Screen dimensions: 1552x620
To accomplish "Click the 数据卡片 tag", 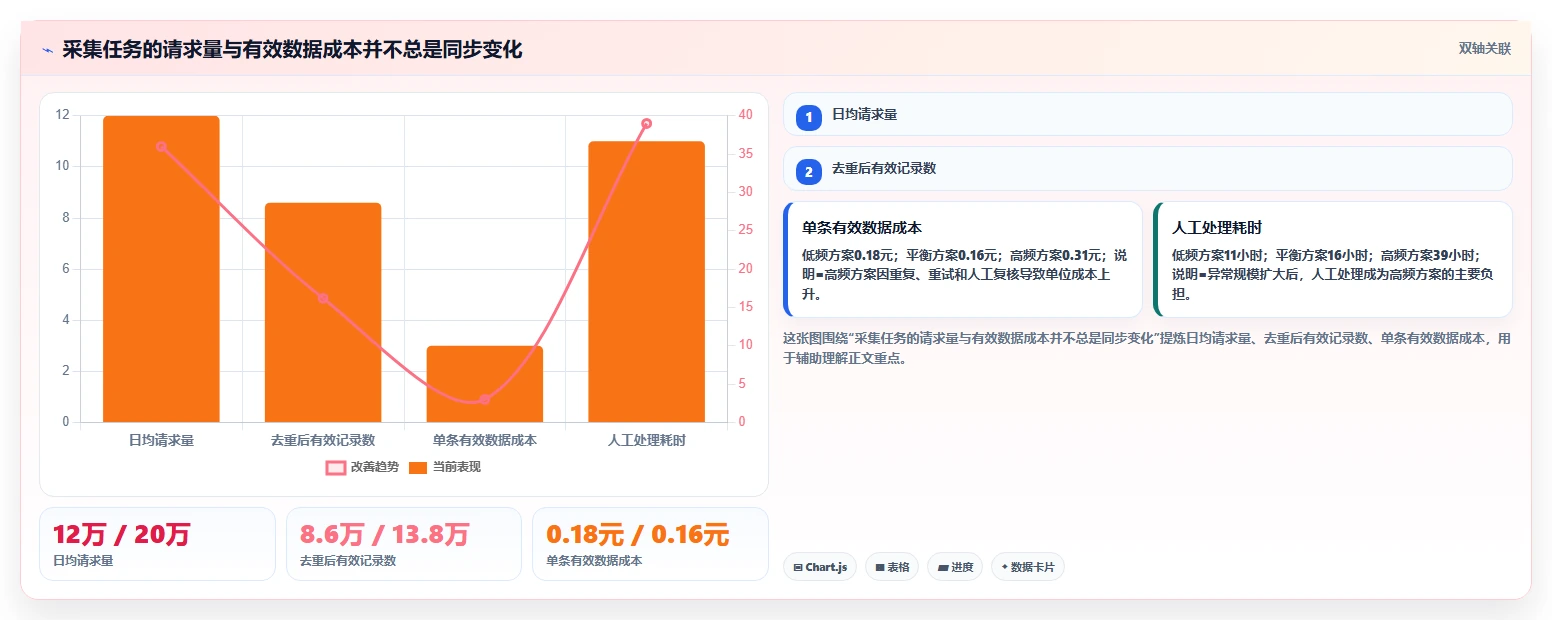I will point(1027,567).
